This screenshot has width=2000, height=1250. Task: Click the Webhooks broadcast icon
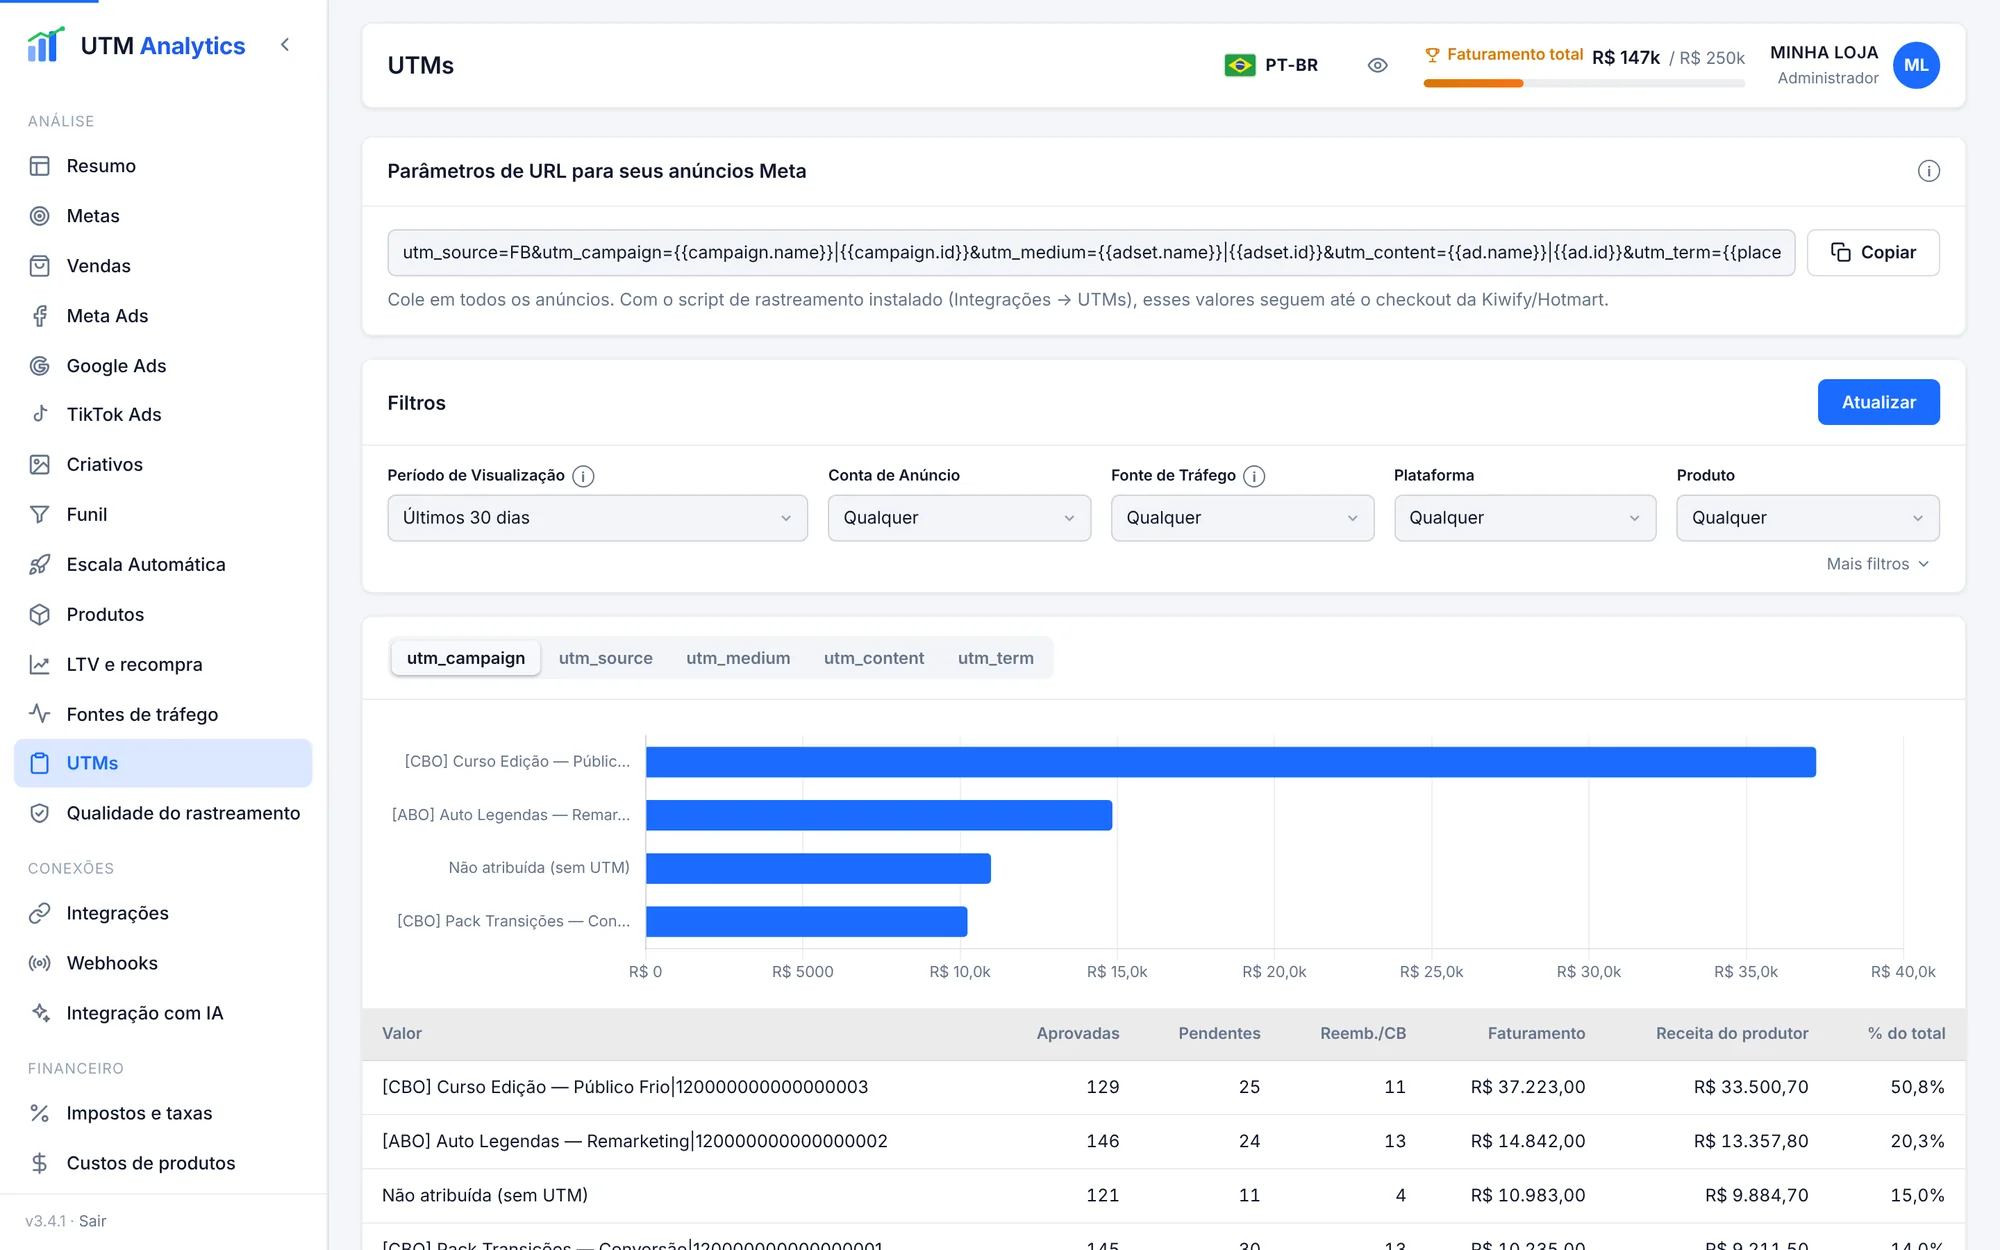point(40,963)
